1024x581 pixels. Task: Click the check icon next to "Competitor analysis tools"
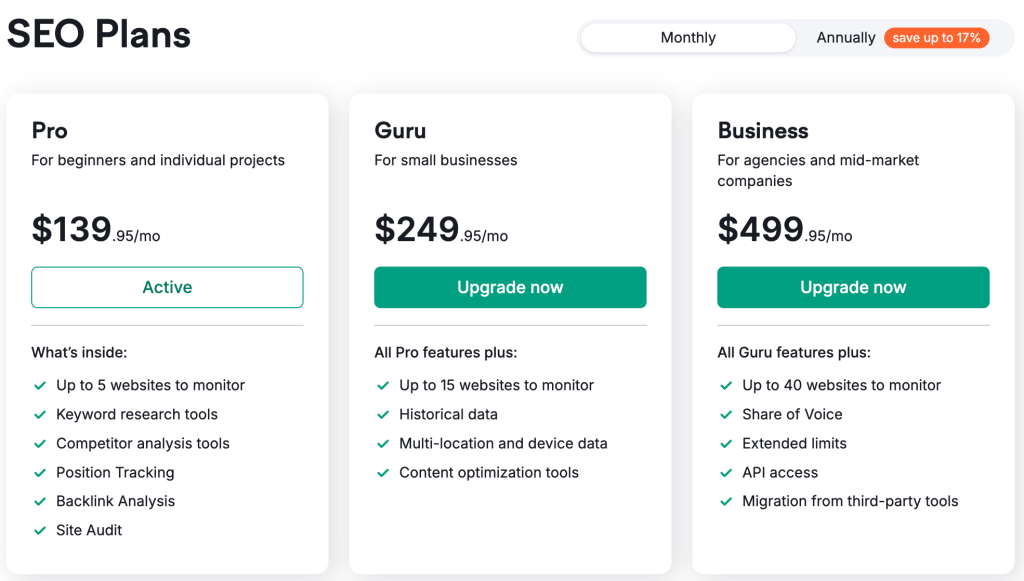(40, 443)
